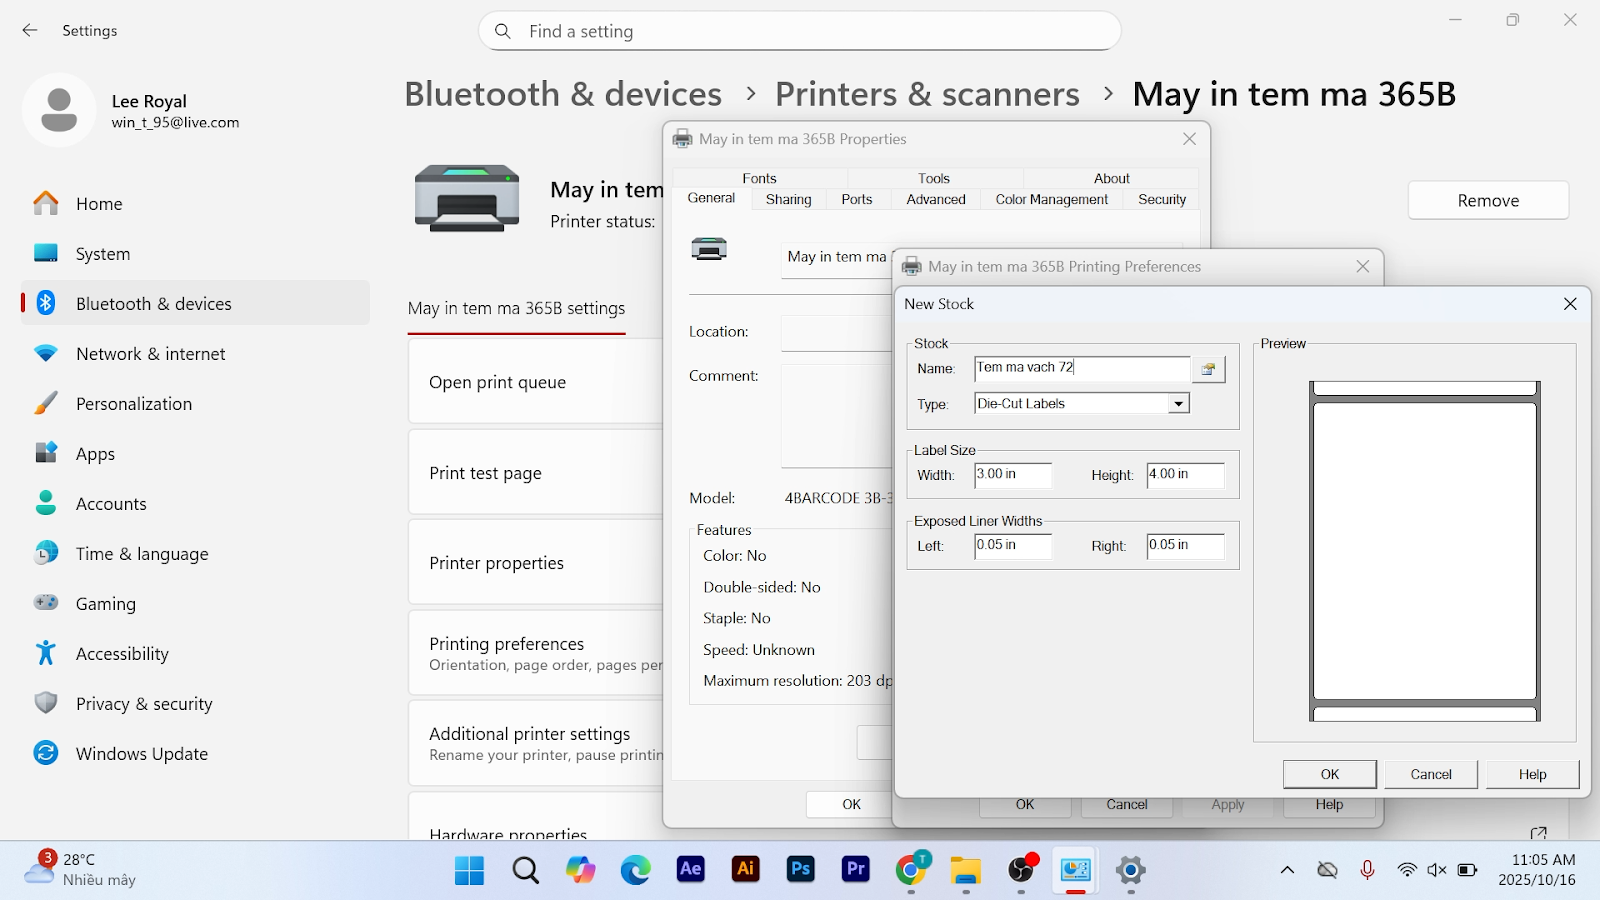Click Help in the New Stock dialog
This screenshot has width=1600, height=900.
tap(1532, 774)
